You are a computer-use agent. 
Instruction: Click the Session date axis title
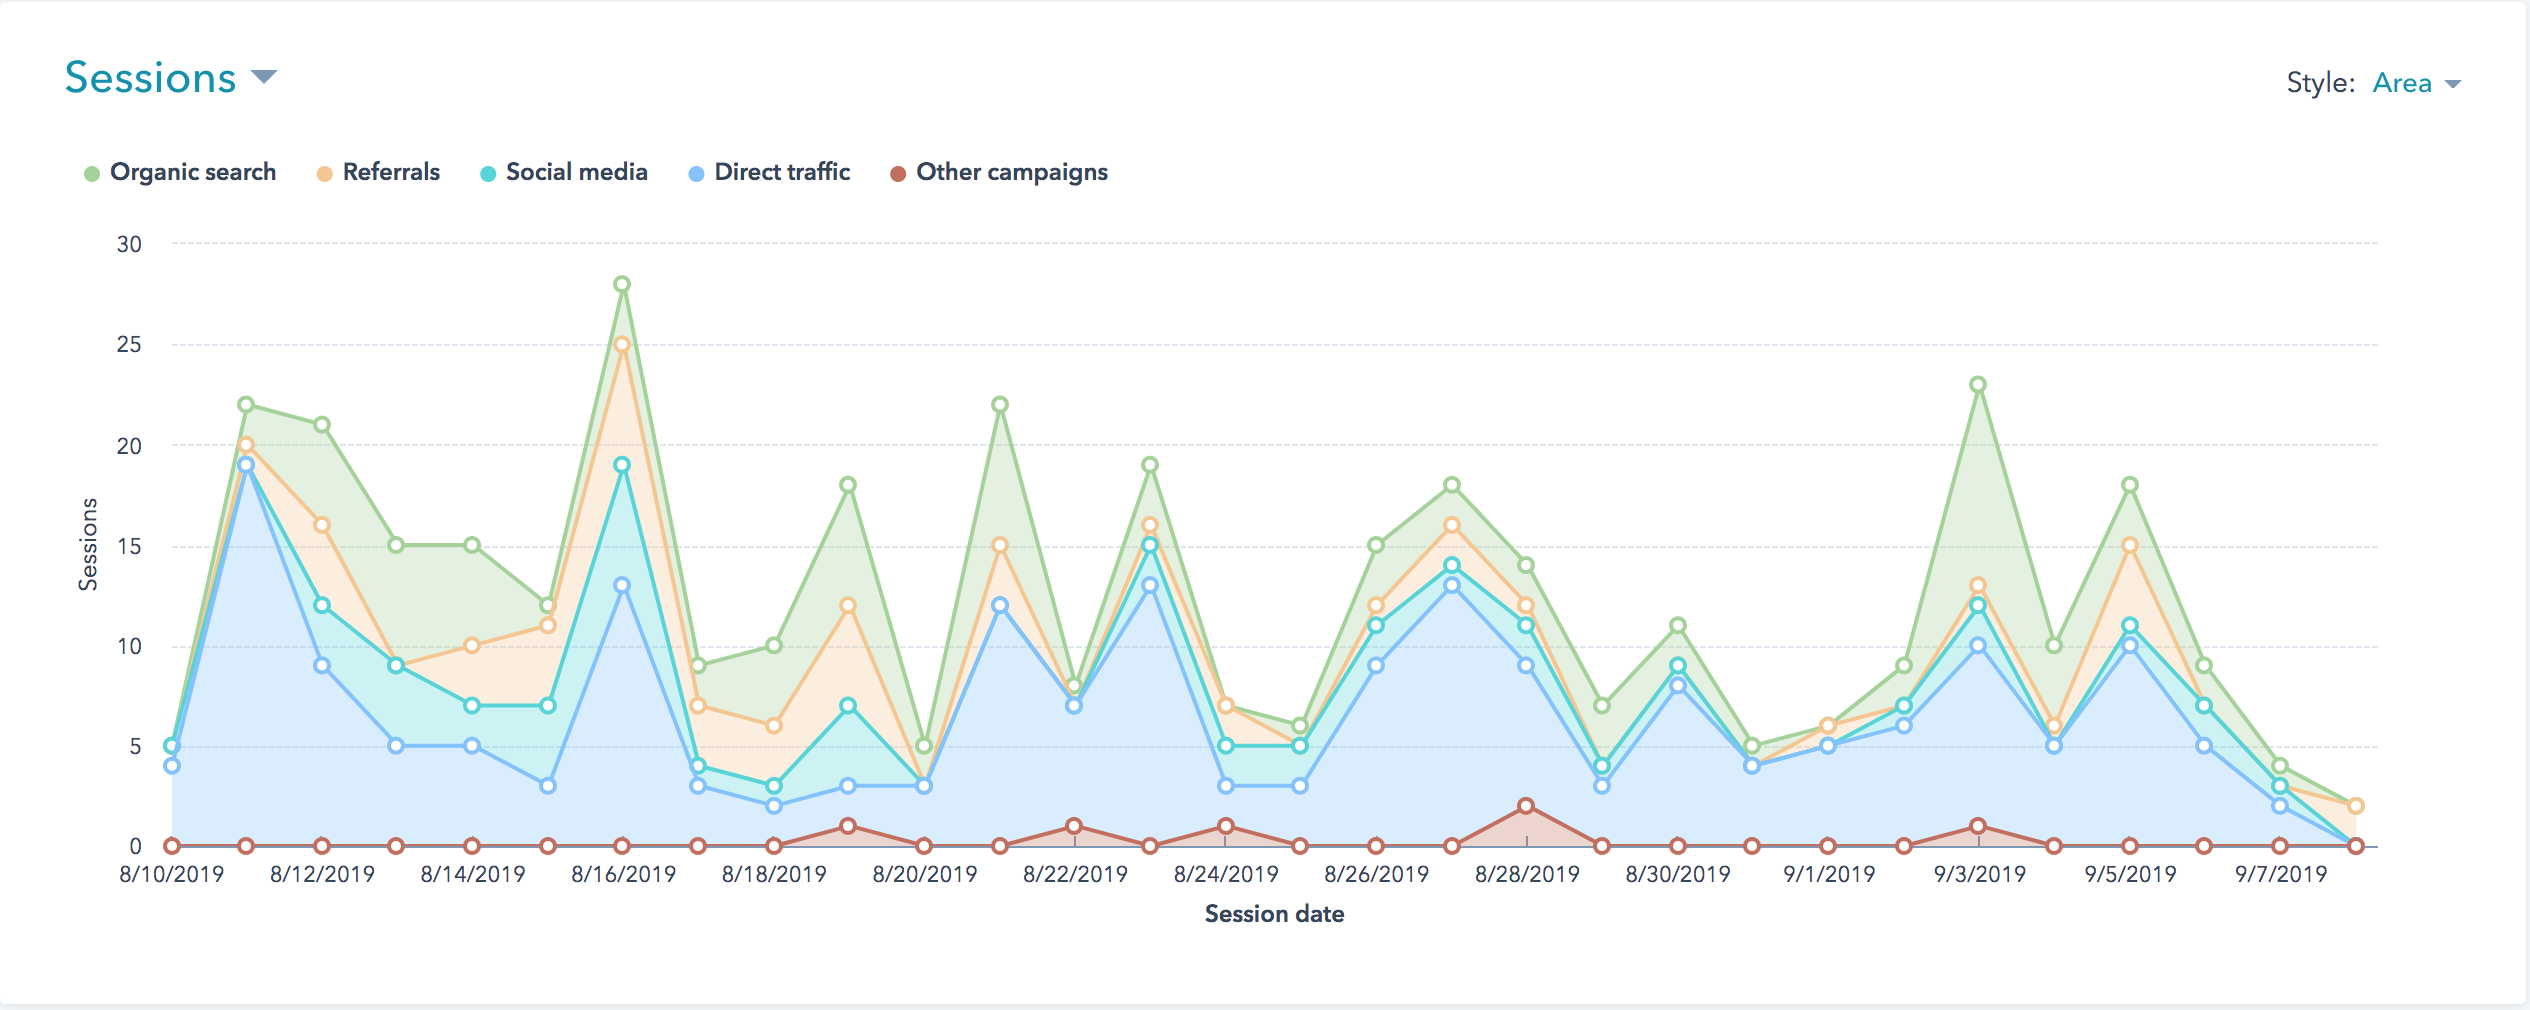click(1274, 914)
